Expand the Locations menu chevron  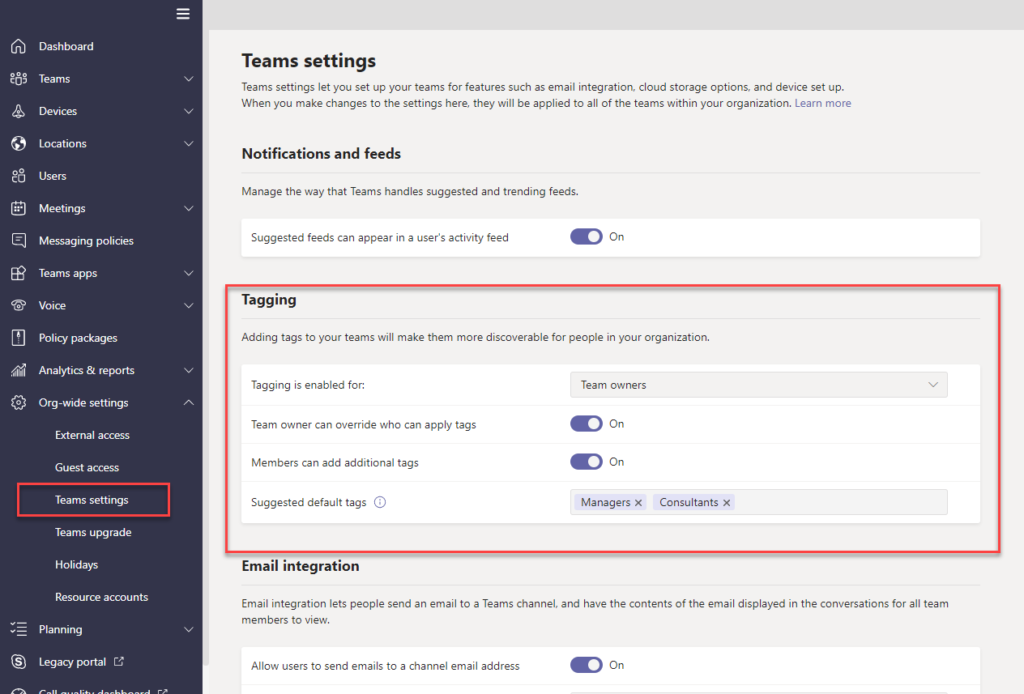189,144
